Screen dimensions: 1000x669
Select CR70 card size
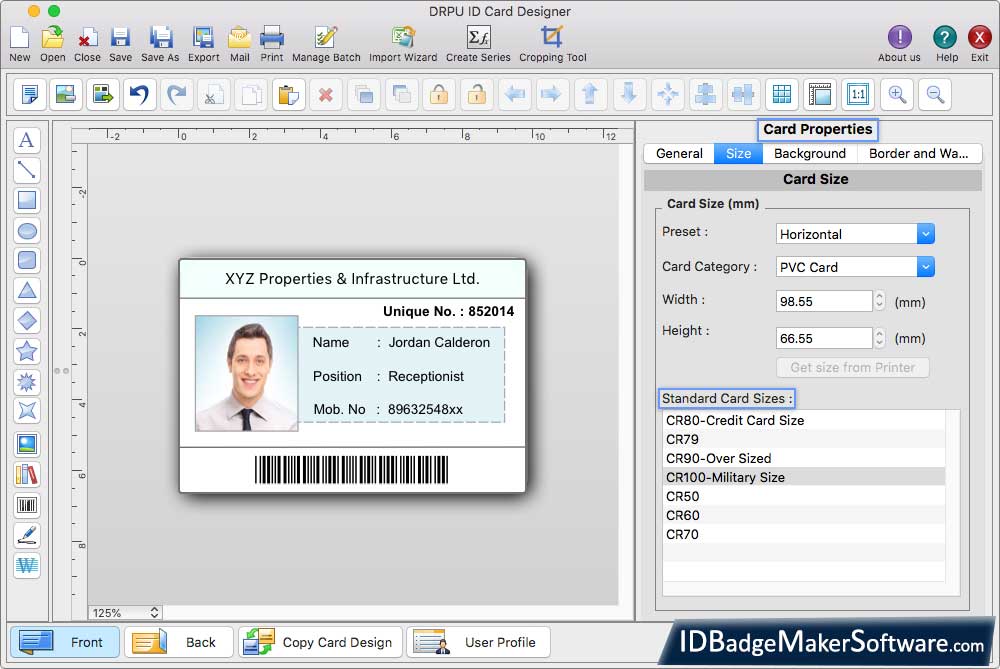click(x=804, y=534)
